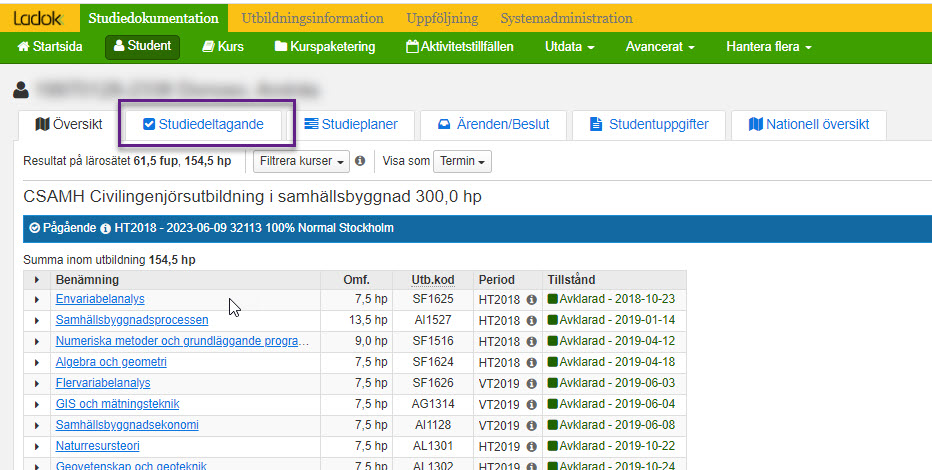Click the info icon next to Filtrera kurser
932x470 pixels.
[x=360, y=161]
